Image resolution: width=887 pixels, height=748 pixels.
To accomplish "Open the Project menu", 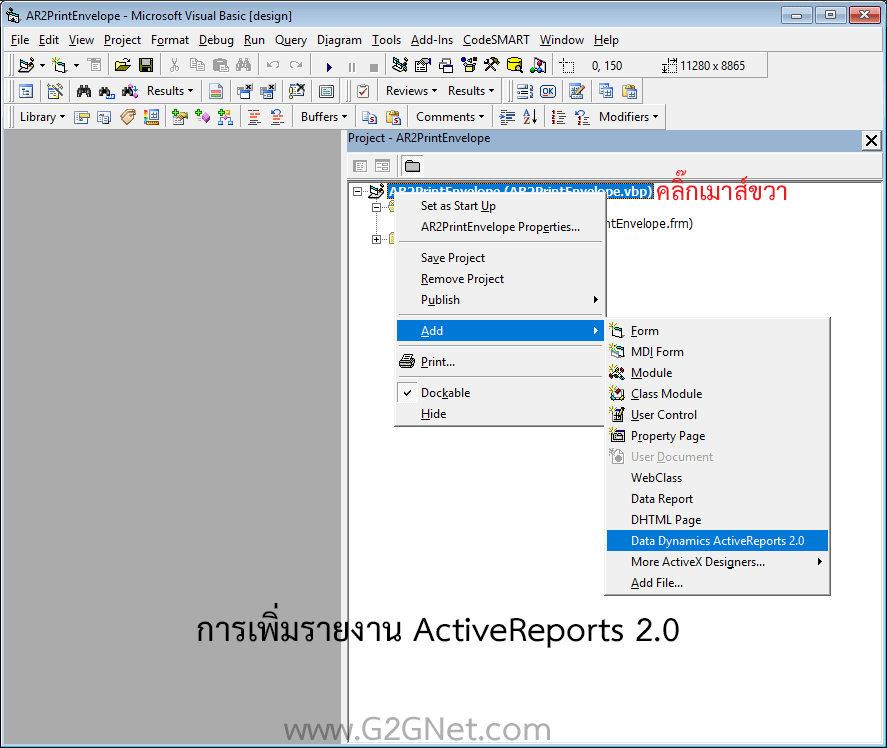I will 122,40.
